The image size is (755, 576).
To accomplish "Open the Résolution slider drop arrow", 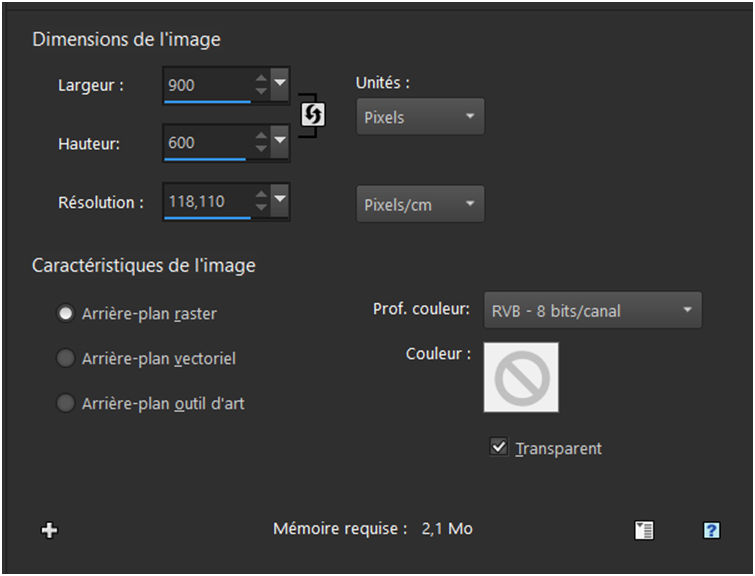I will coord(280,200).
